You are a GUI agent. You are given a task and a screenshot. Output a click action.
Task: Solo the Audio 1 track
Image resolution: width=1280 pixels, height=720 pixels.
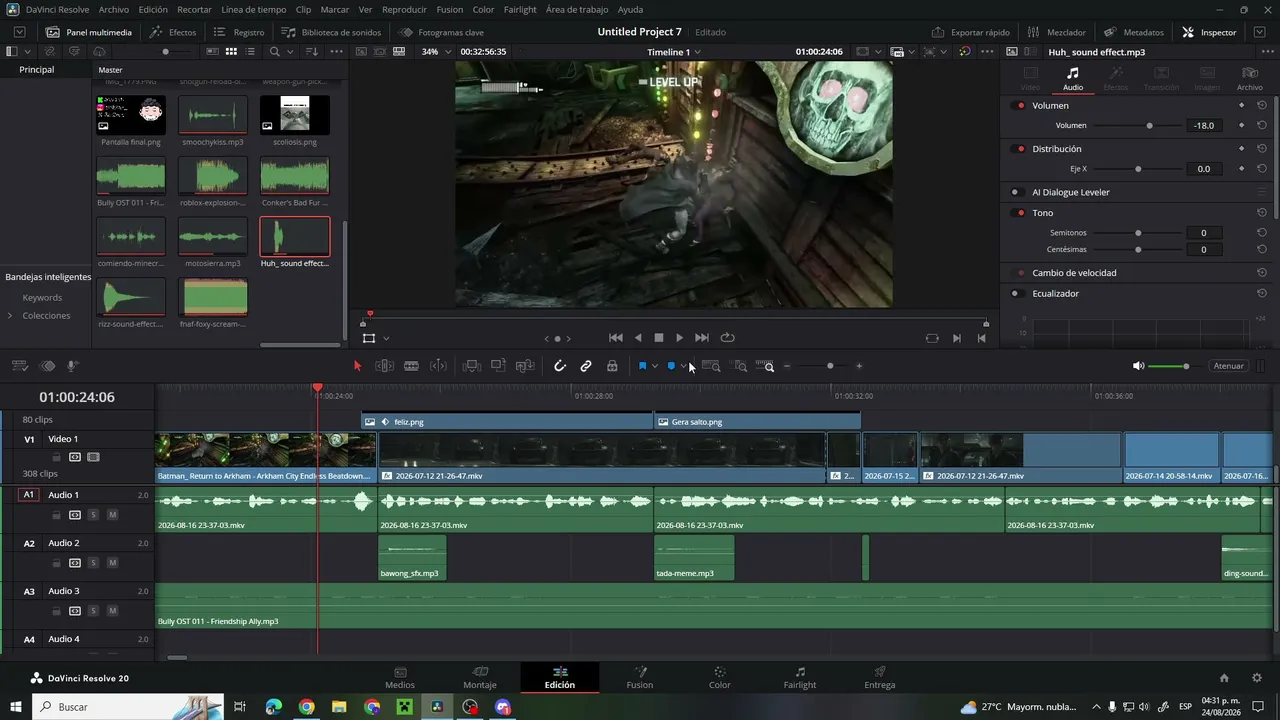pyautogui.click(x=94, y=515)
